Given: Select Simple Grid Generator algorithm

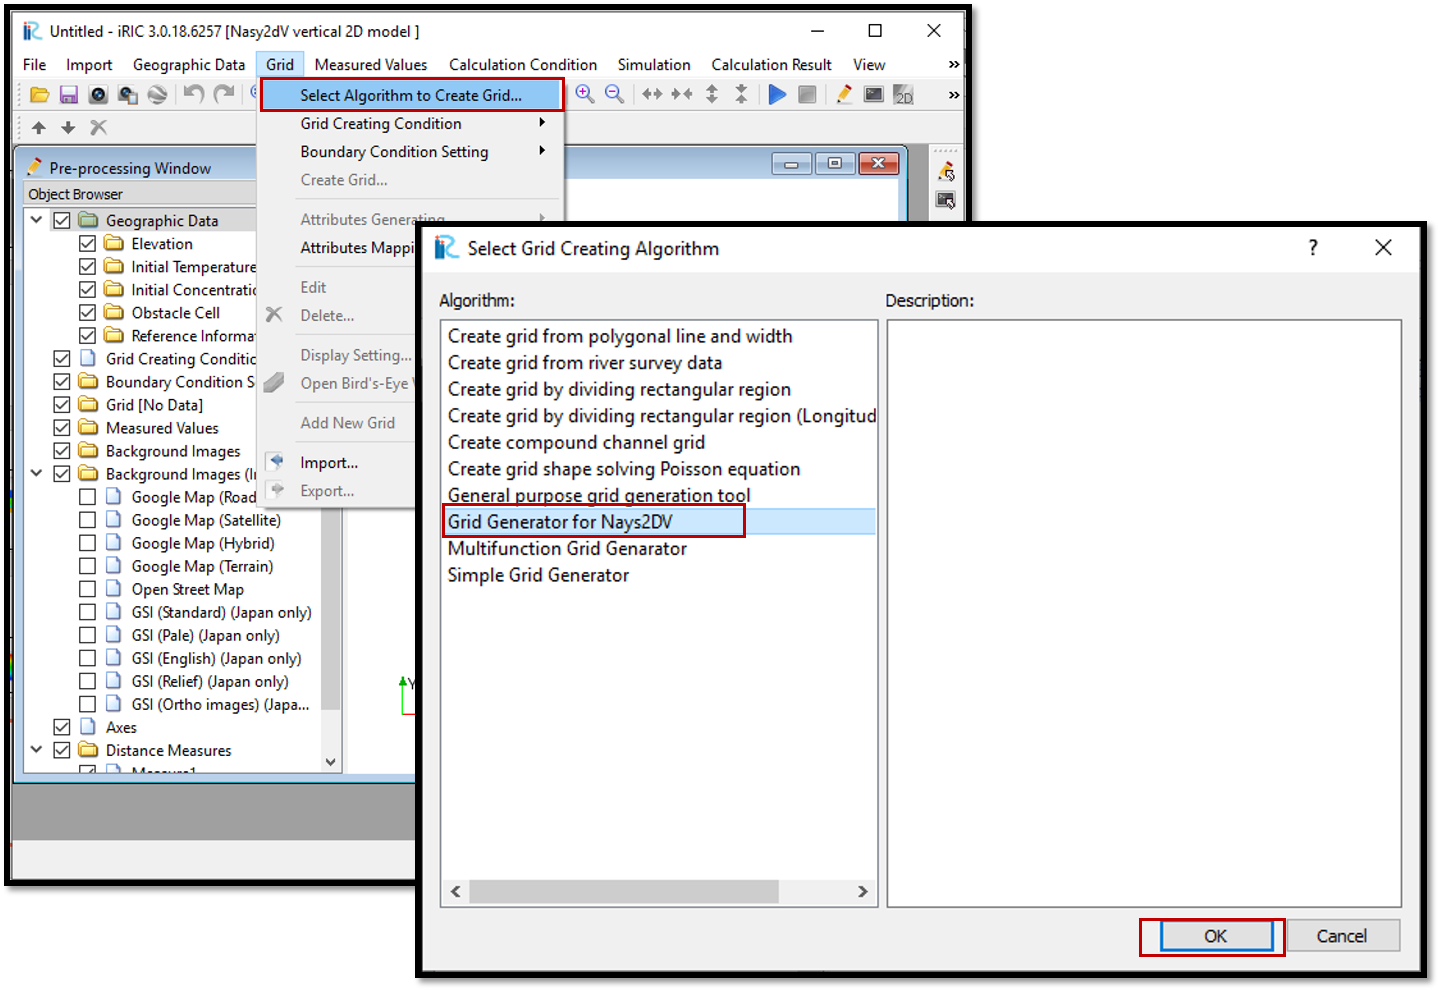Looking at the screenshot, I should 538,575.
